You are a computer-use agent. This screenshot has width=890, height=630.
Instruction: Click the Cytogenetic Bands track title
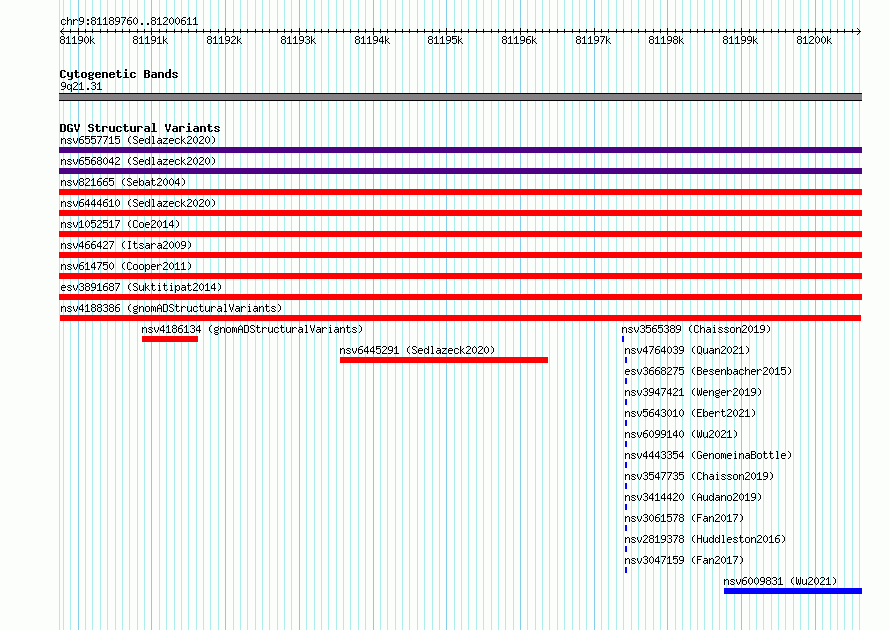pyautogui.click(x=119, y=74)
